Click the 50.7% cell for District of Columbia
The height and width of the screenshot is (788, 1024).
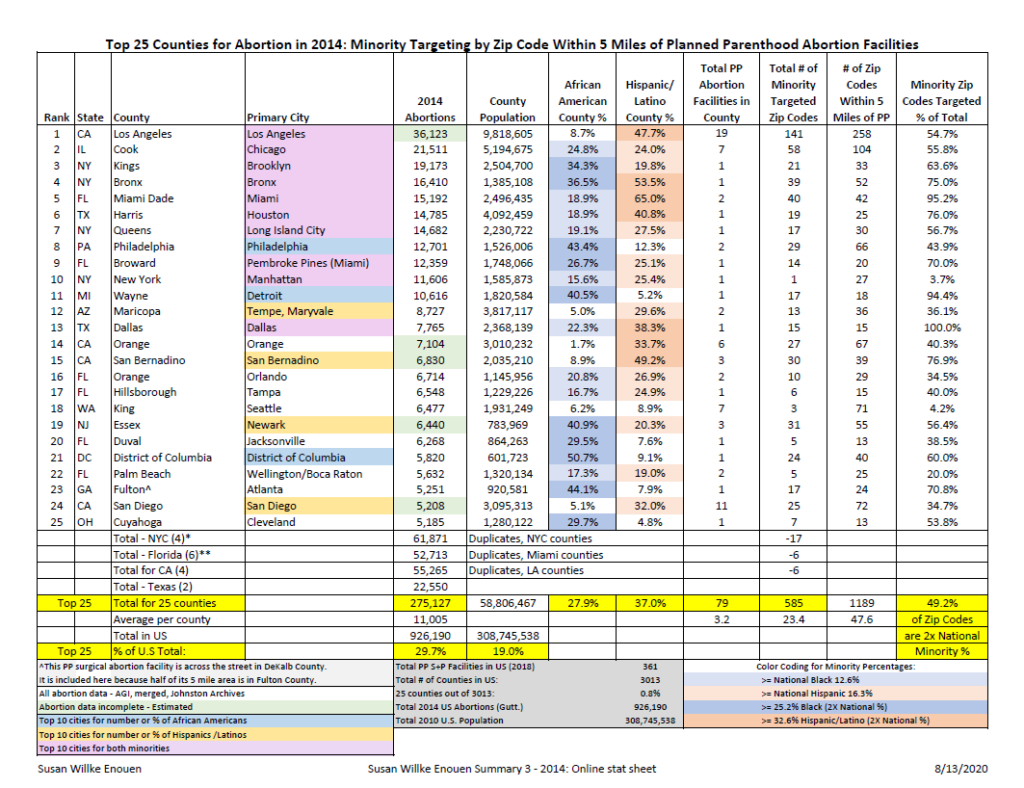[x=582, y=458]
